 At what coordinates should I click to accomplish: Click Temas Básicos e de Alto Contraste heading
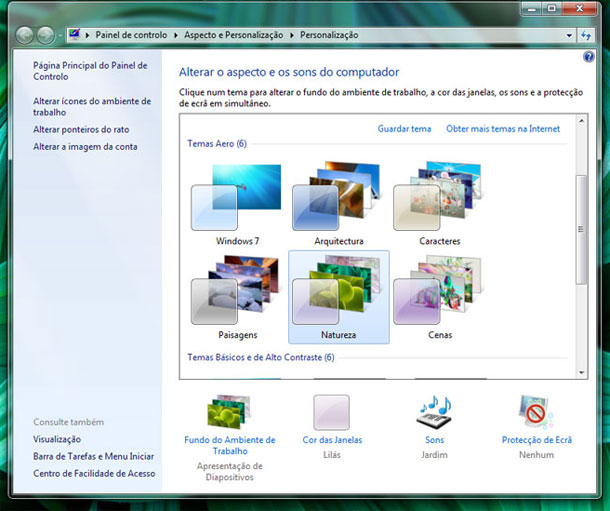click(x=261, y=357)
